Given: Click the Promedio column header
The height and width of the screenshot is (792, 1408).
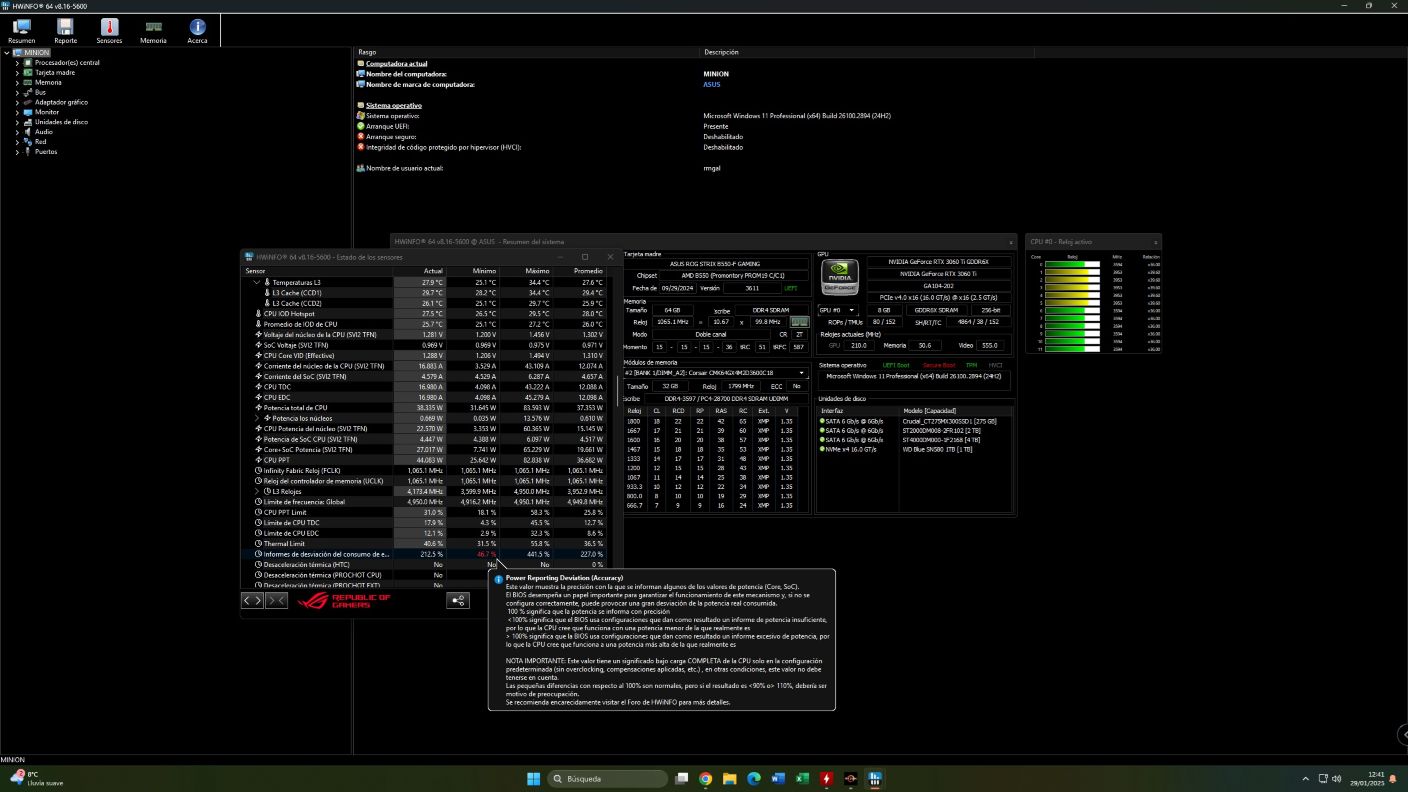Looking at the screenshot, I should coord(589,271).
